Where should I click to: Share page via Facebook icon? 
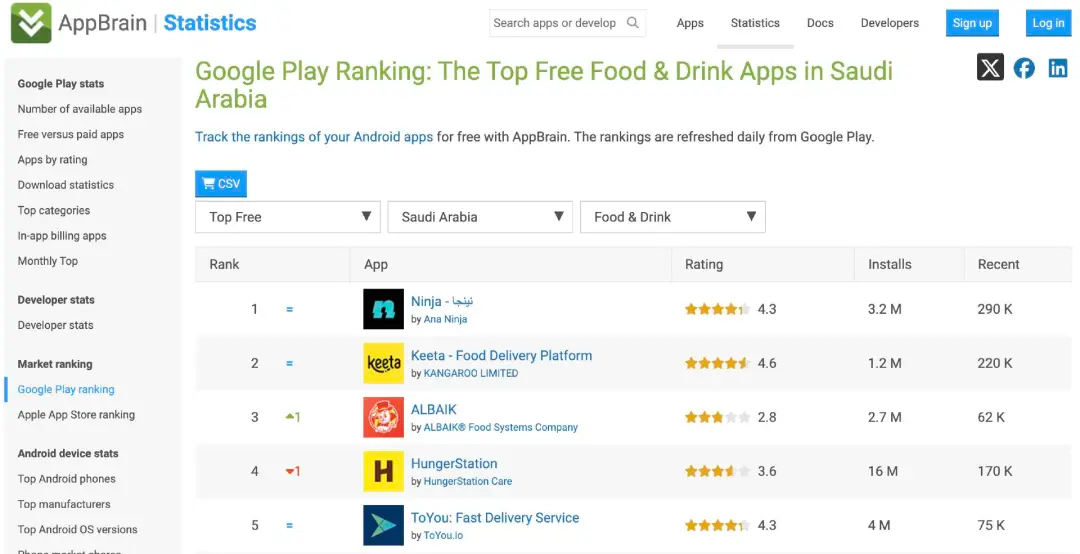[x=1024, y=68]
